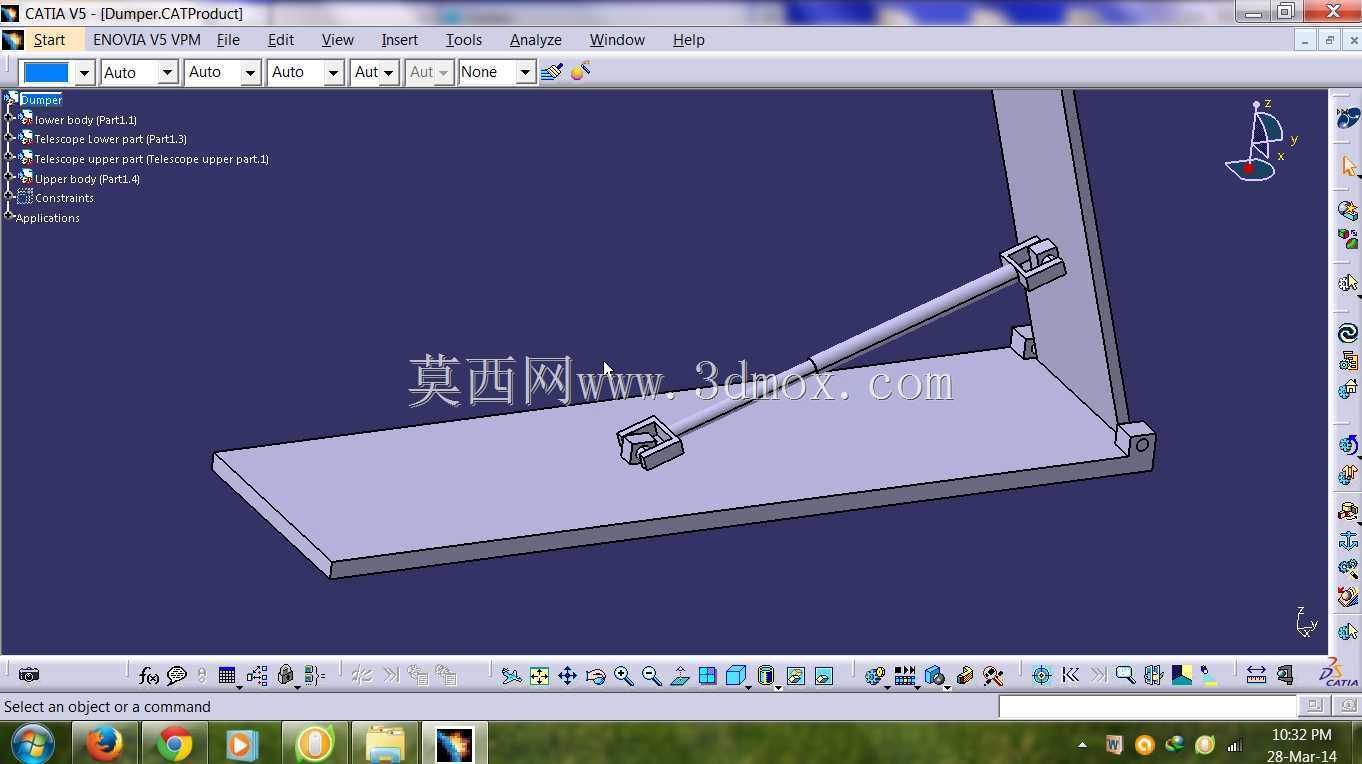Viewport: 1362px width, 764px height.
Task: Expand the Applications tree node
Action: tap(8, 217)
